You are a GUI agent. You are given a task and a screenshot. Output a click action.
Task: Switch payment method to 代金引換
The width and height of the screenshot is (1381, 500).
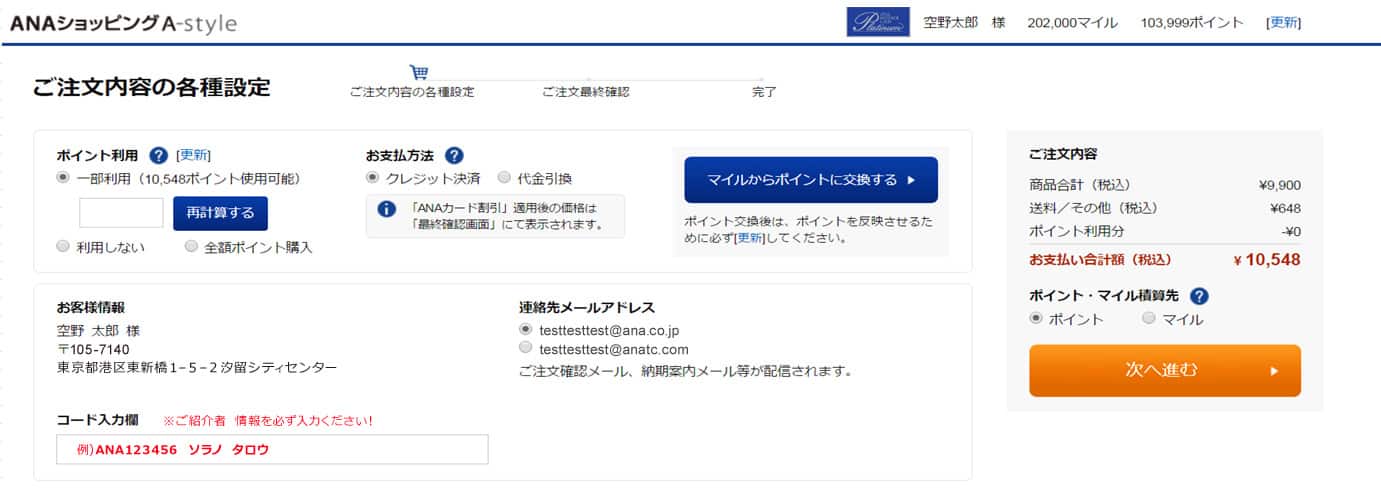coord(503,178)
